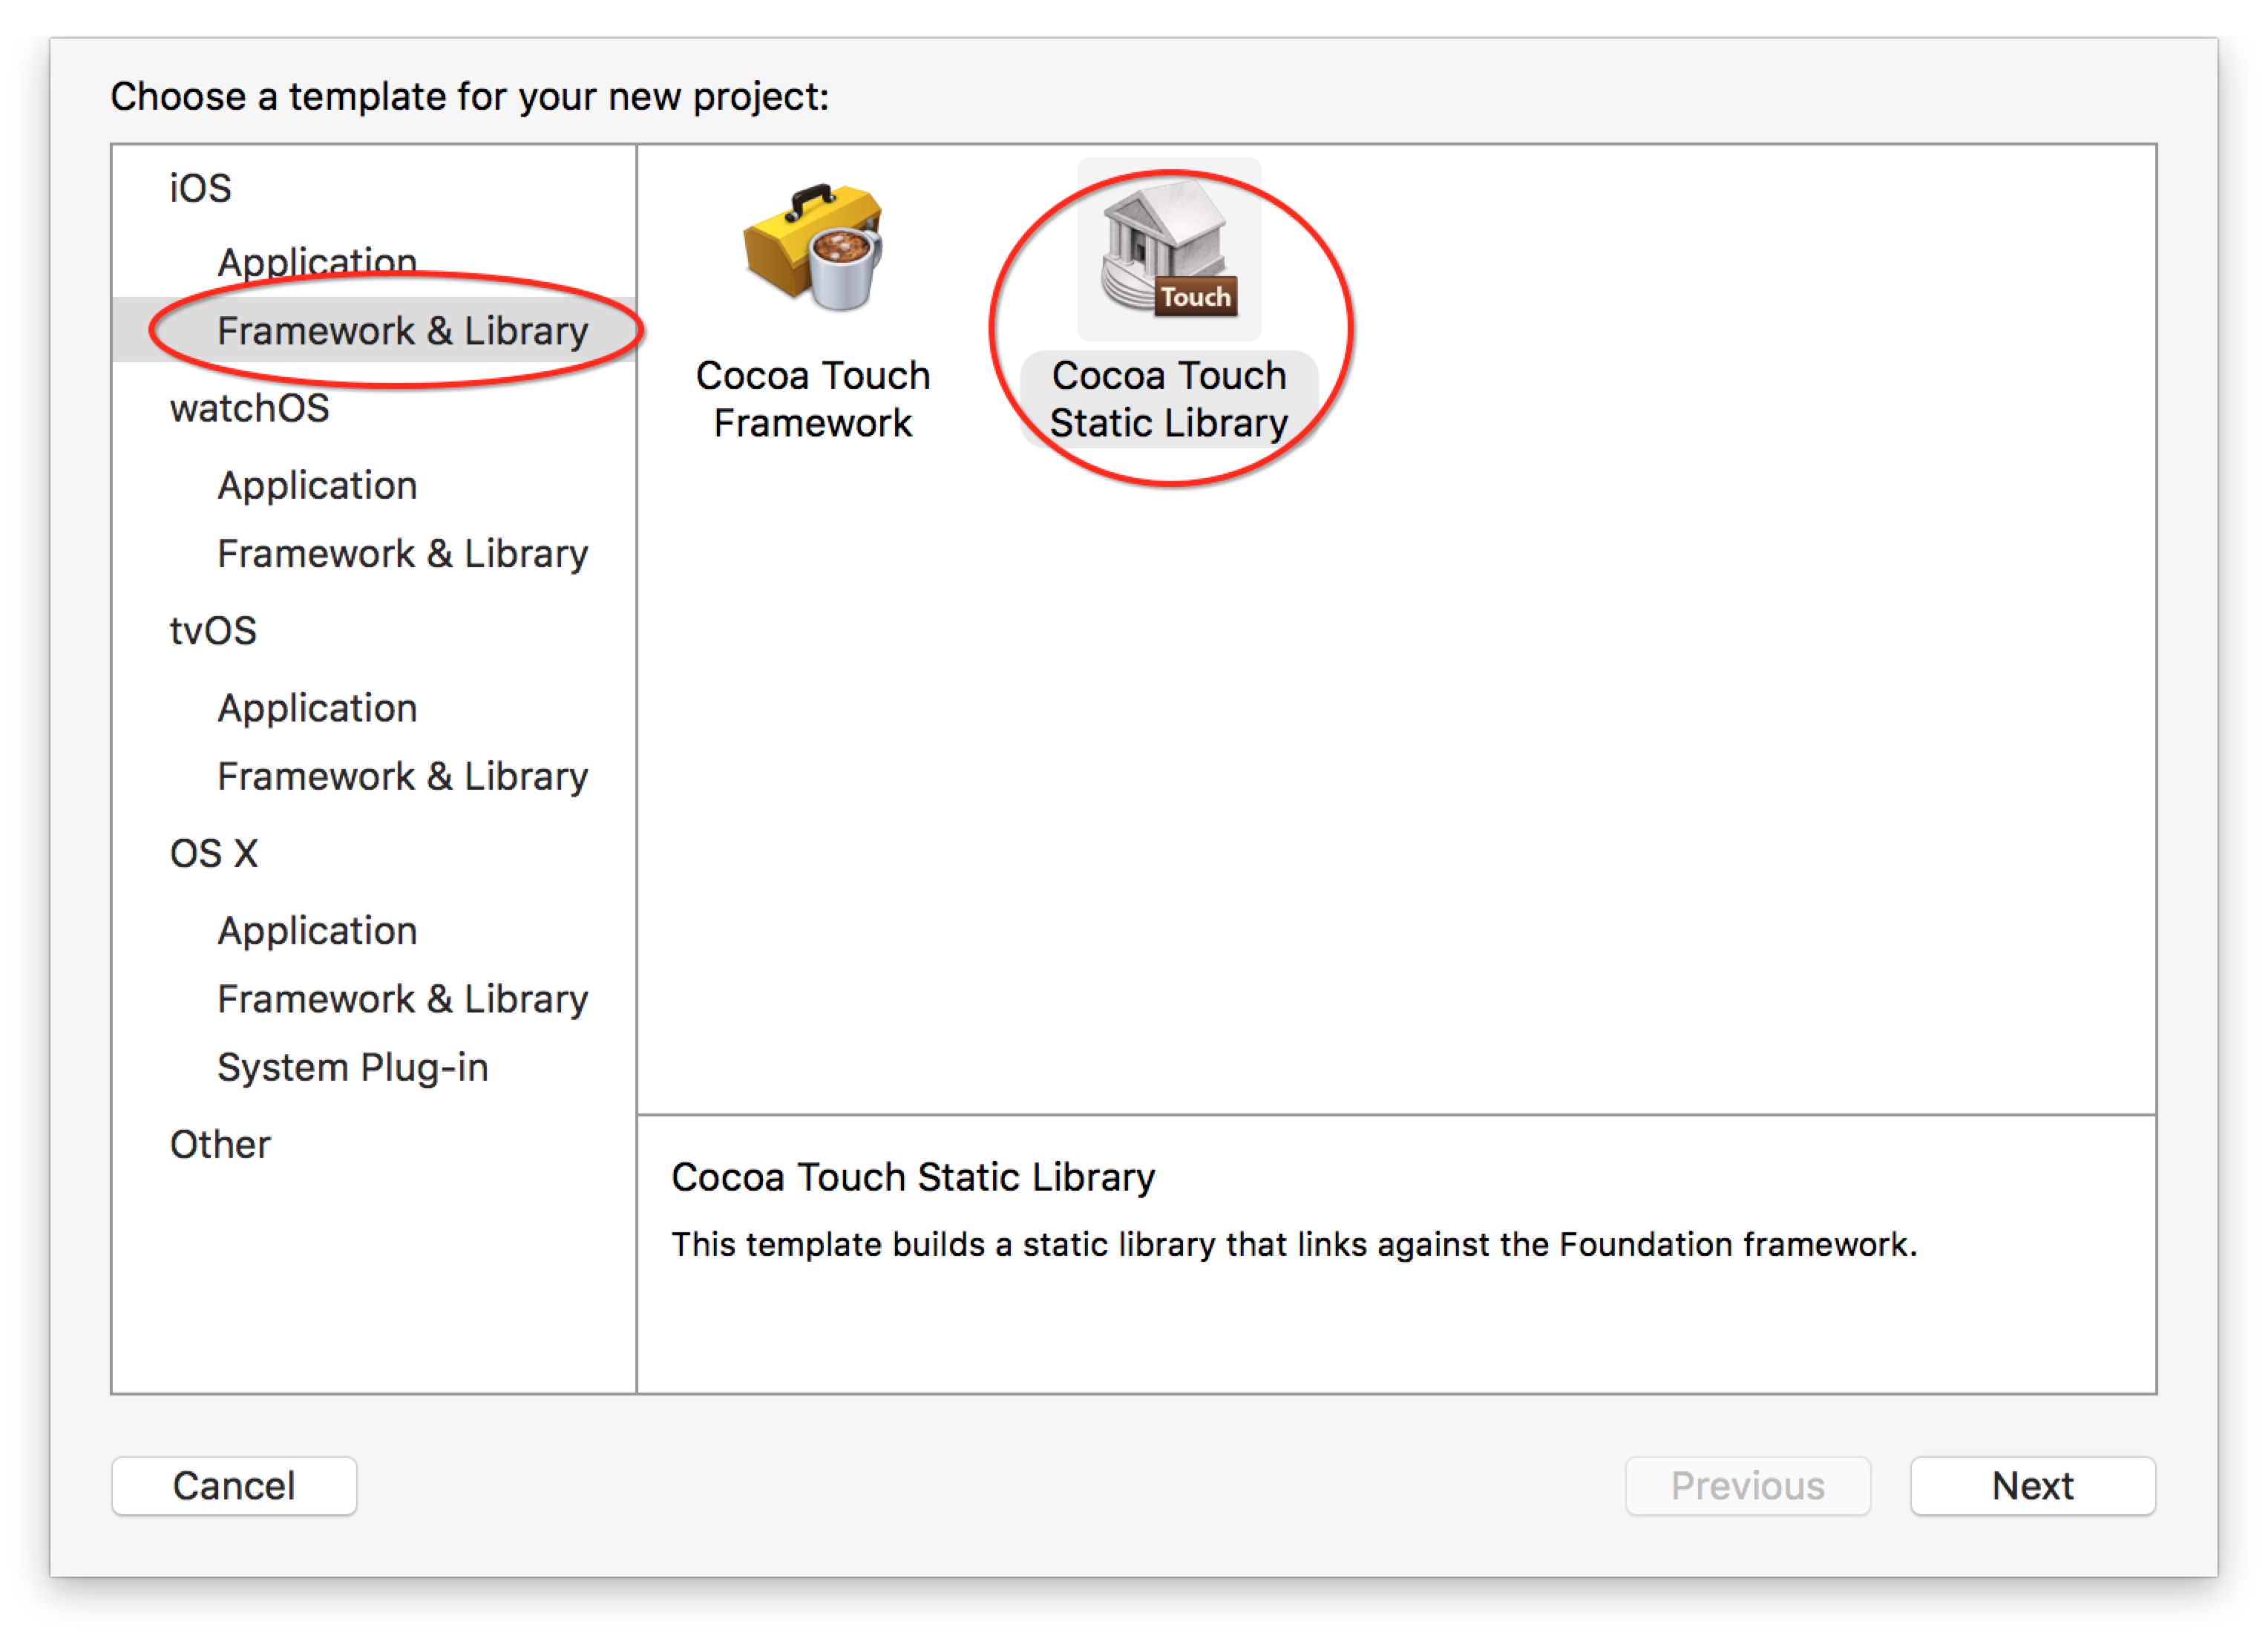Select Framework & Library under iOS

pyautogui.click(x=402, y=331)
